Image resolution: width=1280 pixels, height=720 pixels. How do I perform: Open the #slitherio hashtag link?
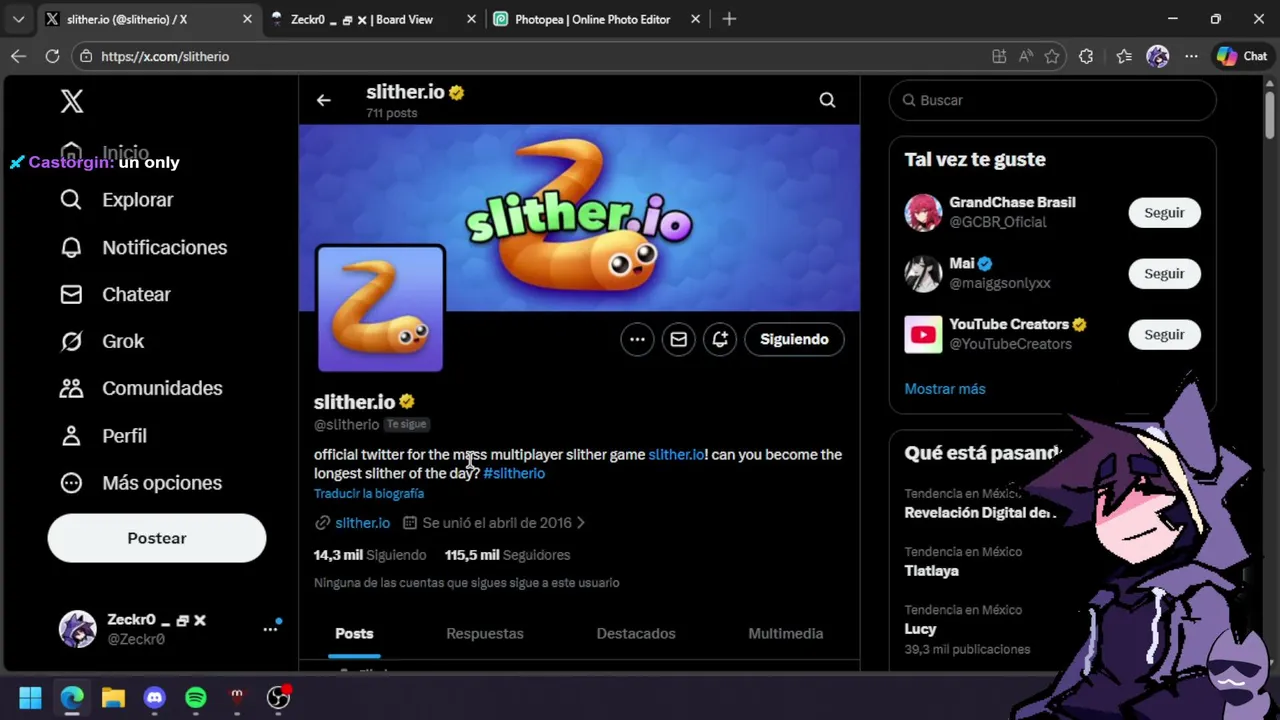(514, 473)
